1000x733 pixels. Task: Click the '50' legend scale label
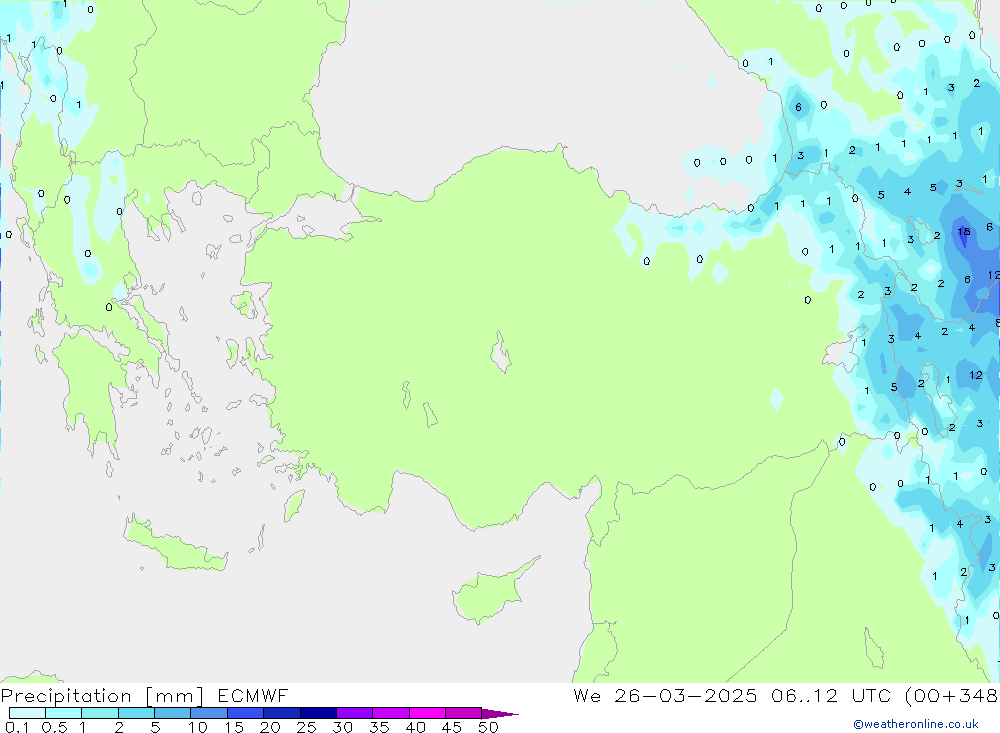488,727
